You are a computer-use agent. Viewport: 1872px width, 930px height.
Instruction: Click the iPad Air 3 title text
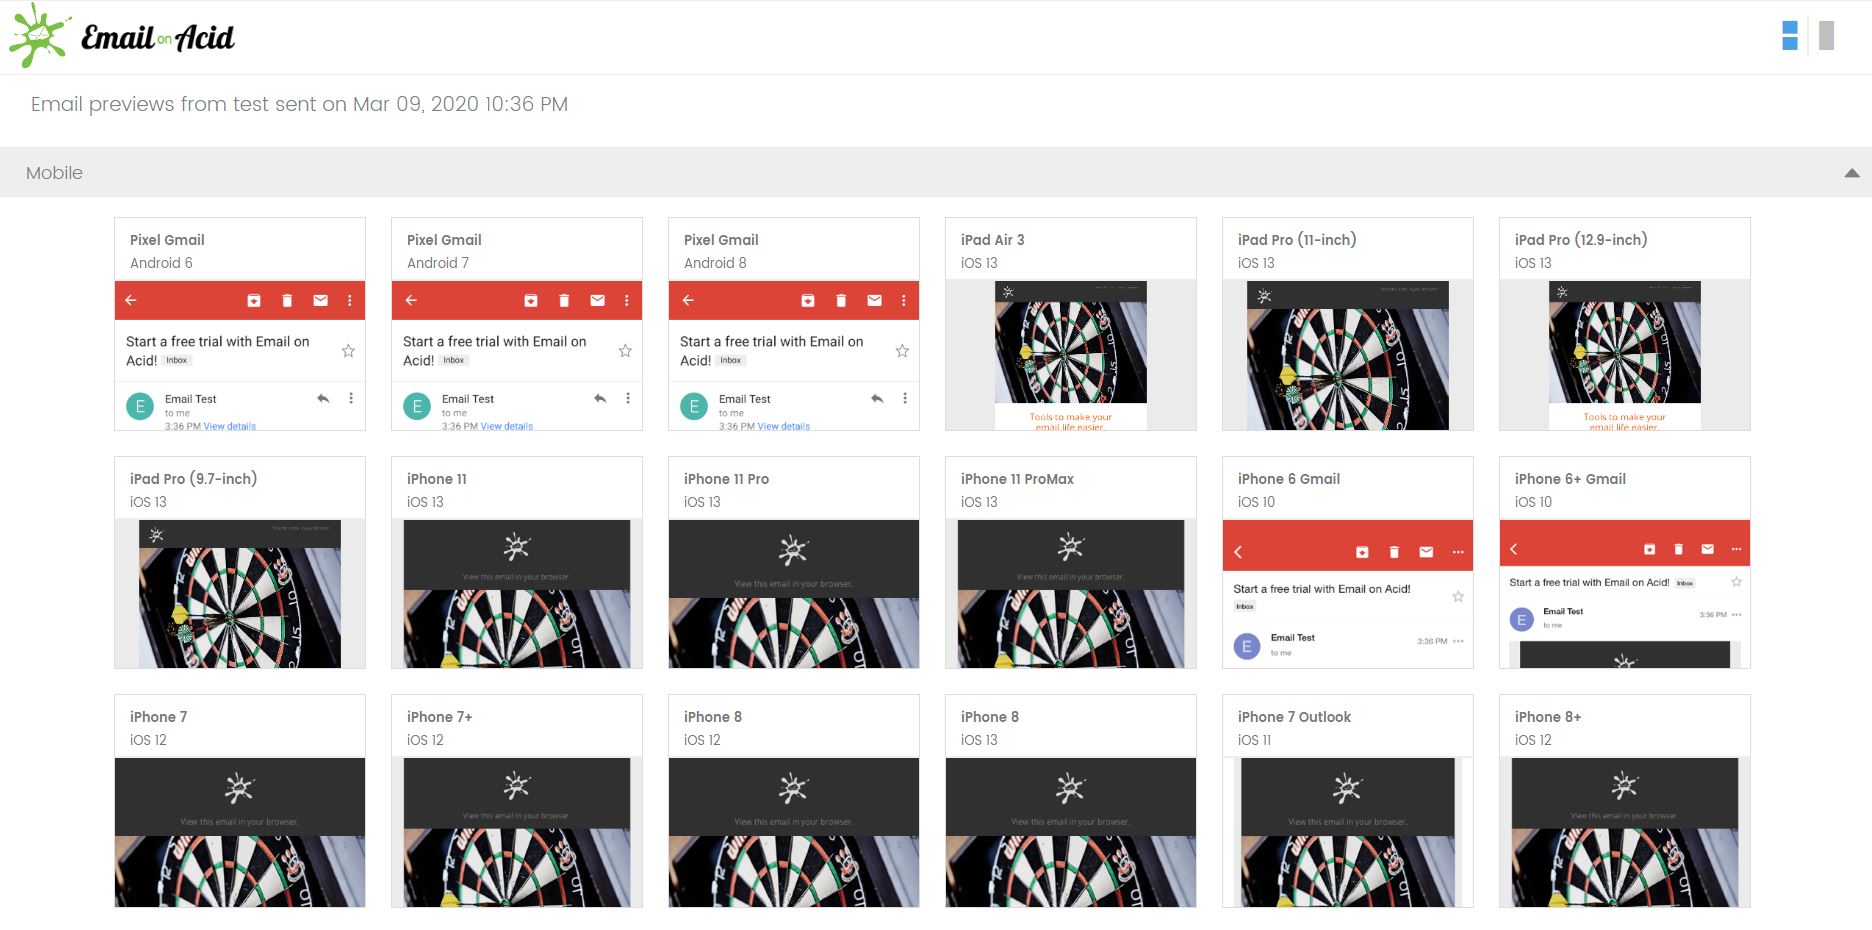pos(992,240)
